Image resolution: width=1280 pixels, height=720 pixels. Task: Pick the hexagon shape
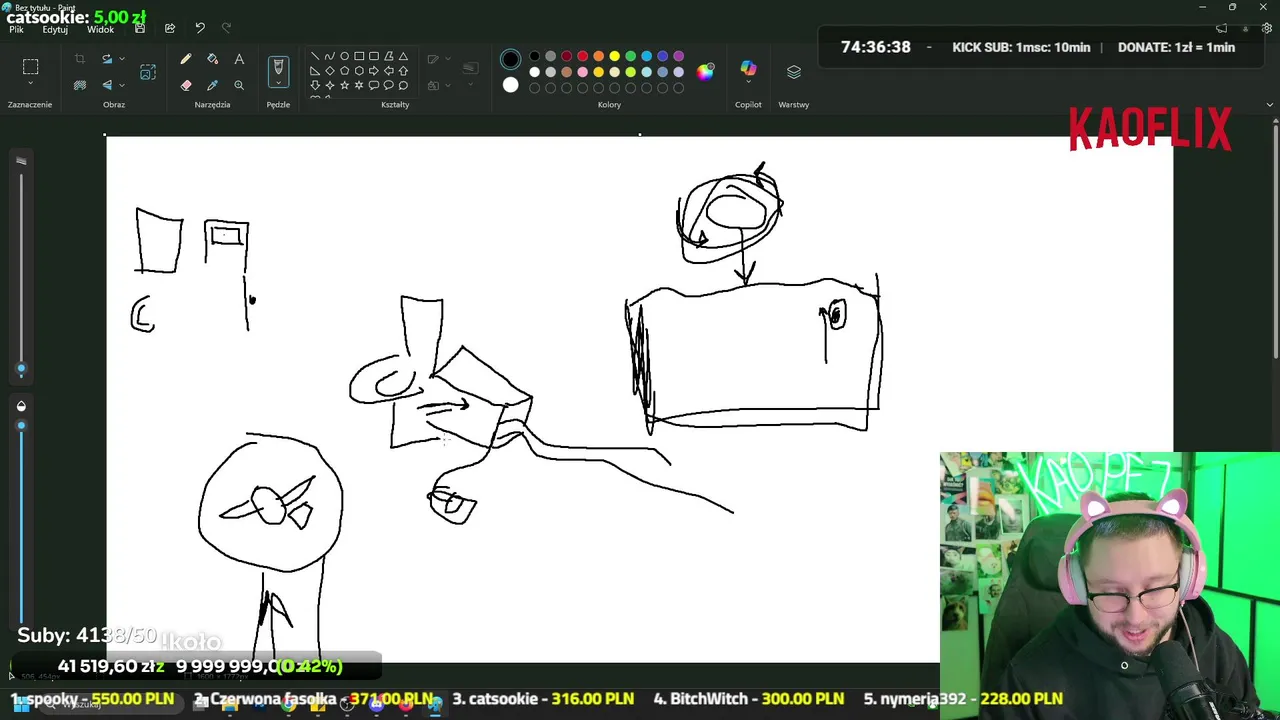pyautogui.click(x=359, y=71)
